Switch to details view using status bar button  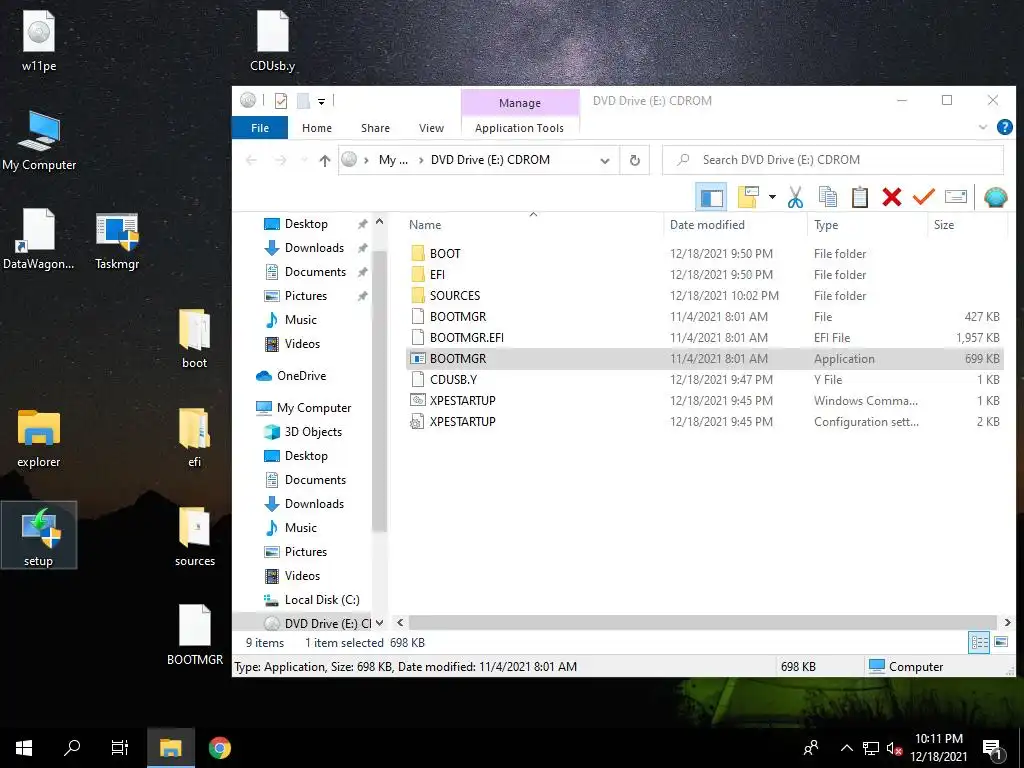(x=979, y=643)
